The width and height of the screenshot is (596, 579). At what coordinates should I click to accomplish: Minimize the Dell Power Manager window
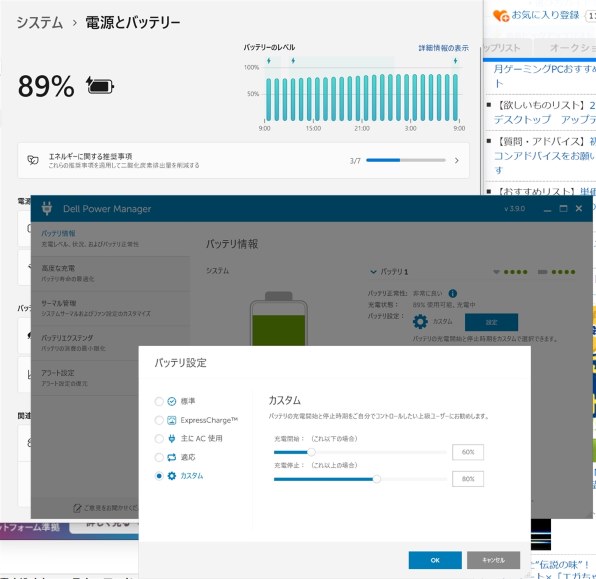547,209
